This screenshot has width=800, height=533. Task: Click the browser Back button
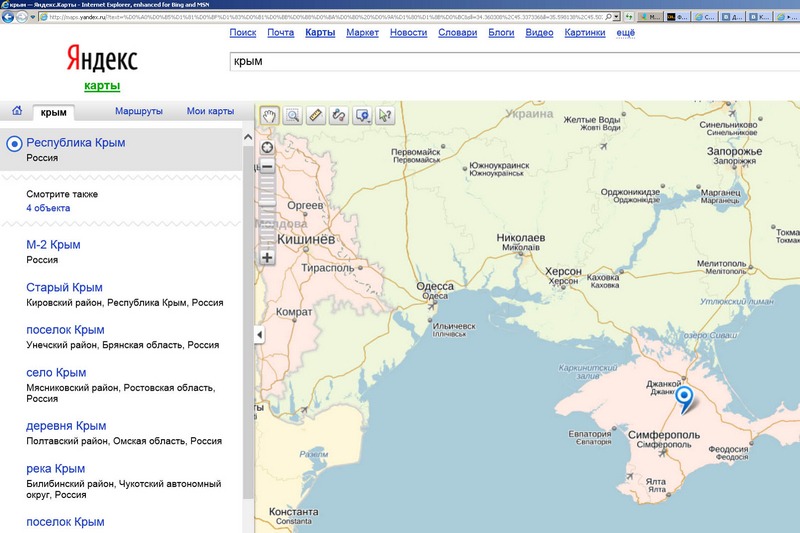(x=8, y=17)
